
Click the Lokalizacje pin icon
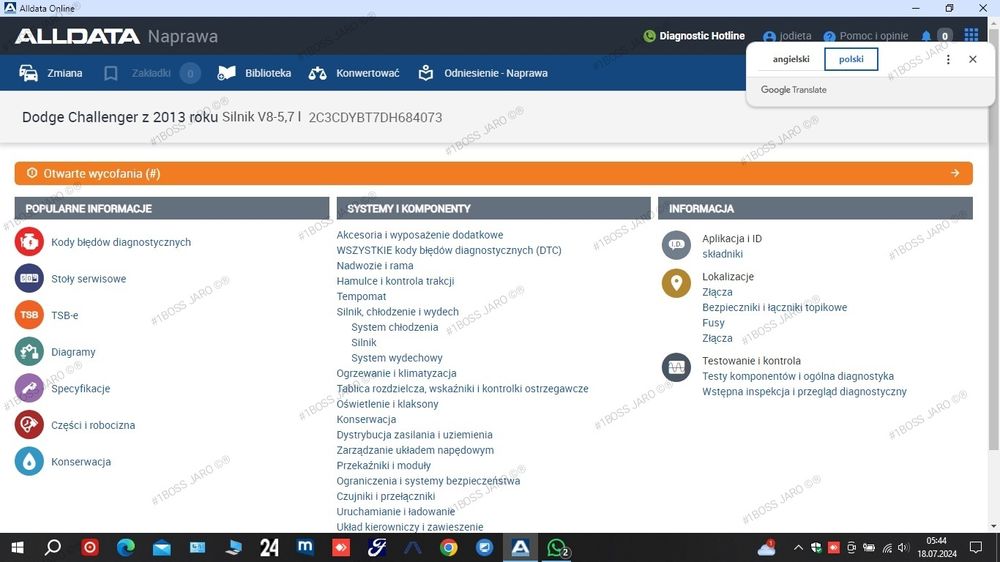(676, 283)
